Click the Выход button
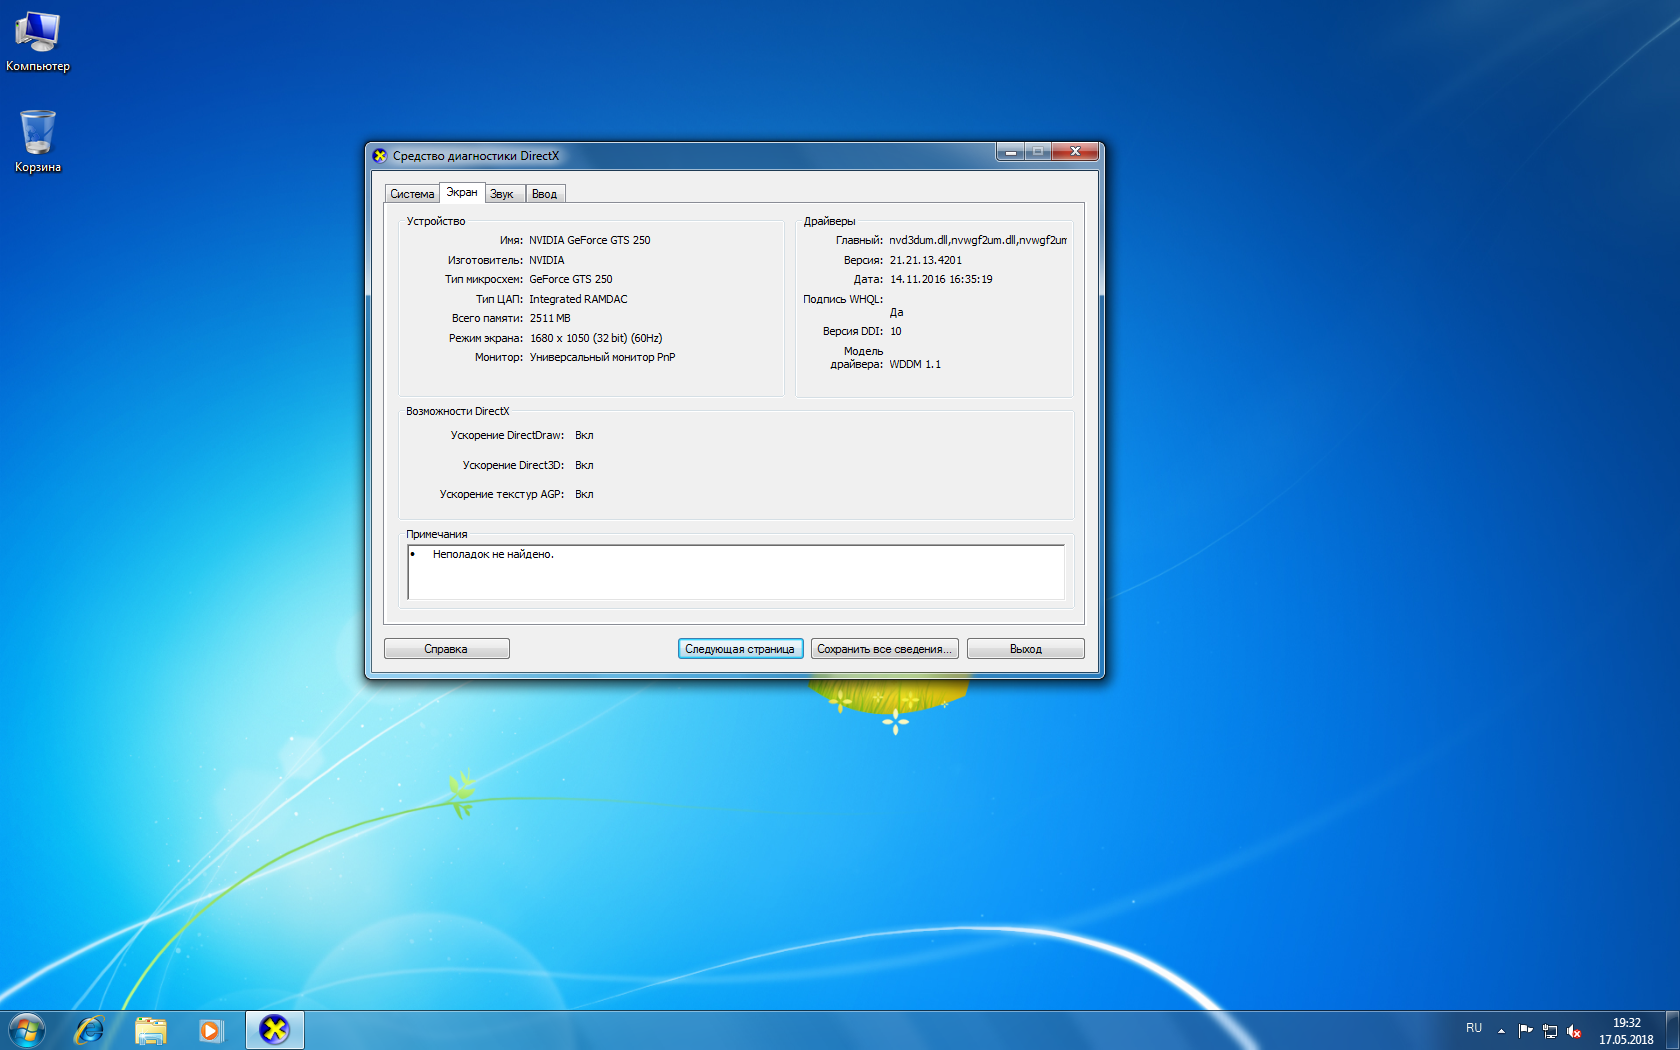The width and height of the screenshot is (1680, 1050). (1026, 649)
